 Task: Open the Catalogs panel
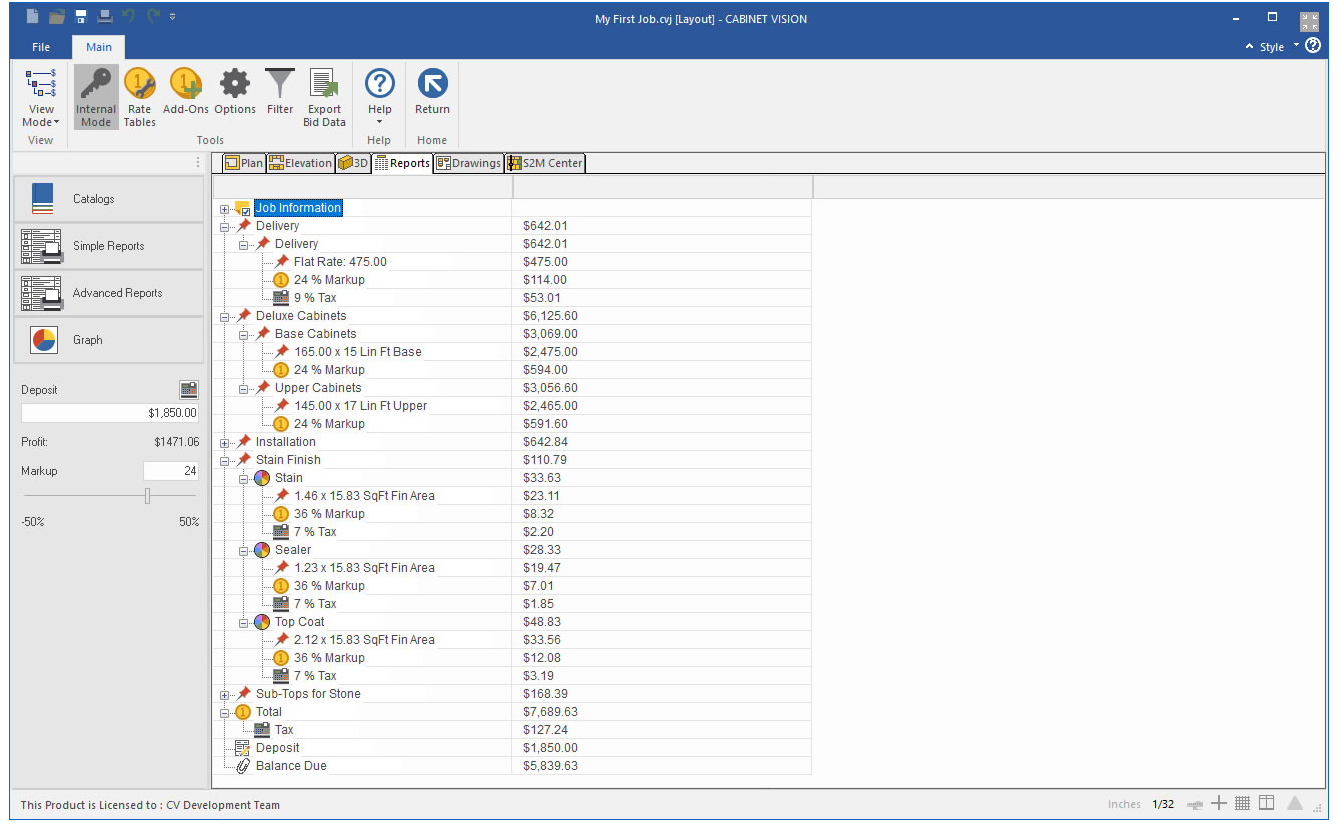[x=108, y=199]
